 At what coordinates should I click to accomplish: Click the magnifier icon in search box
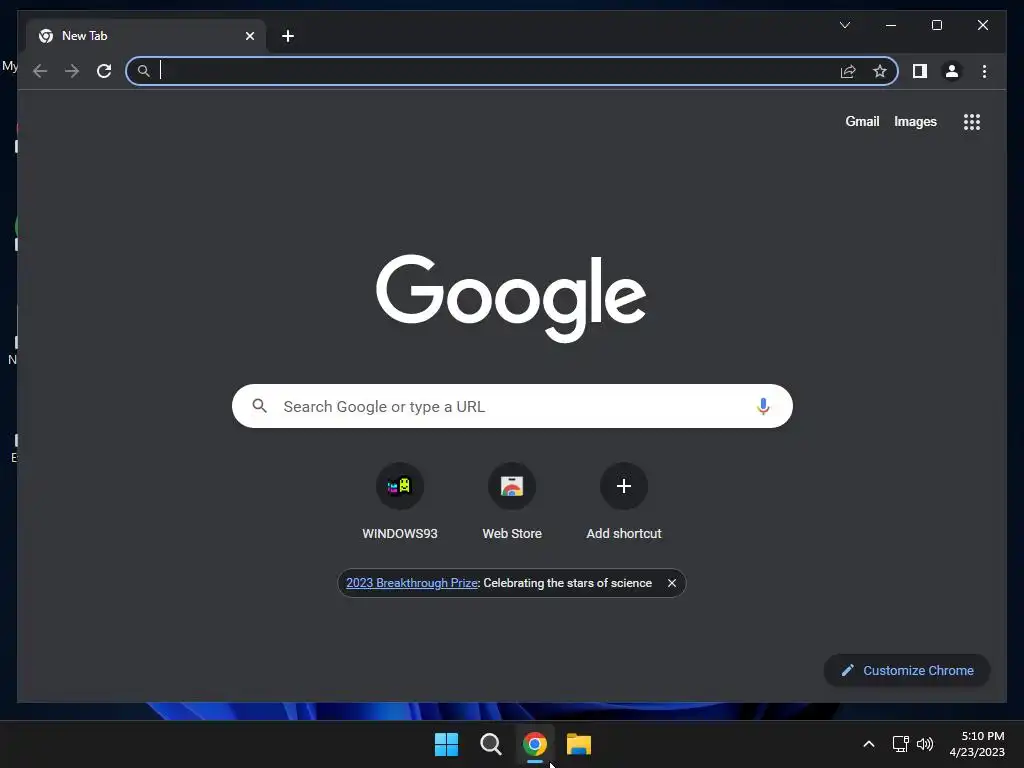point(259,406)
